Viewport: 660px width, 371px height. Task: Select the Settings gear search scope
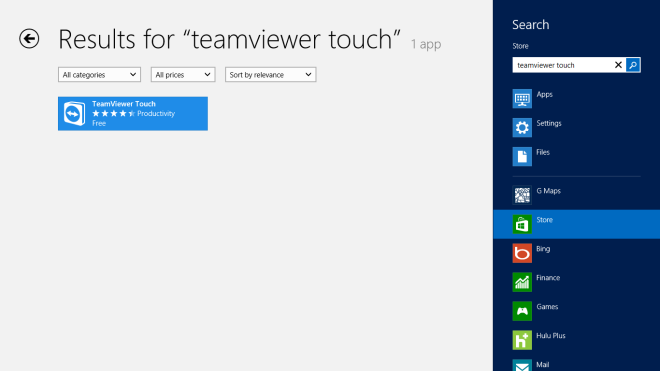pyautogui.click(x=522, y=128)
